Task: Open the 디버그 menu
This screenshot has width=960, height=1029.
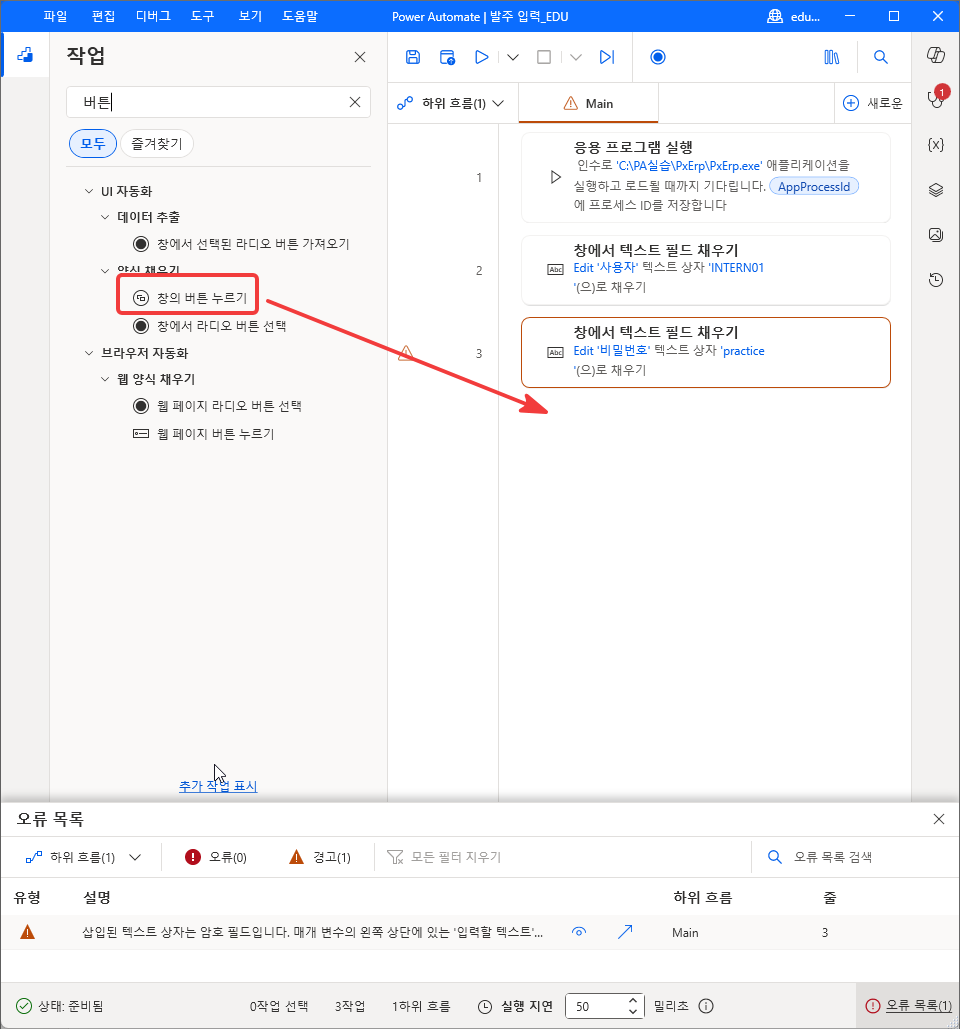Action: pyautogui.click(x=153, y=16)
